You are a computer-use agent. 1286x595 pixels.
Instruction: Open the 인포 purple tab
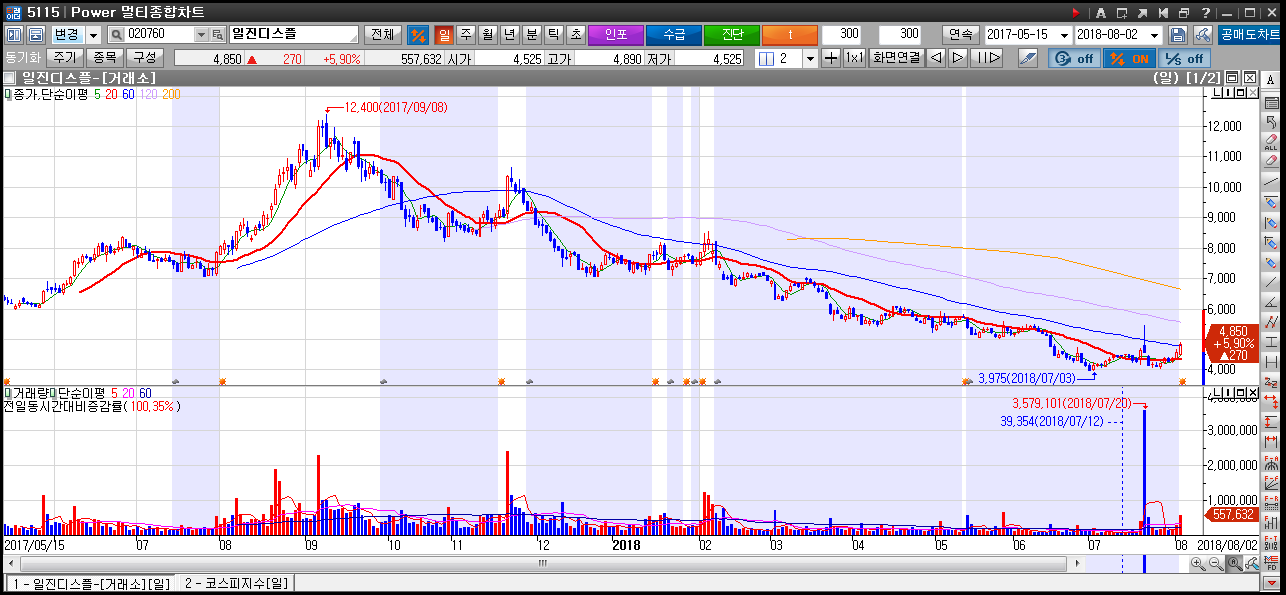pyautogui.click(x=616, y=34)
